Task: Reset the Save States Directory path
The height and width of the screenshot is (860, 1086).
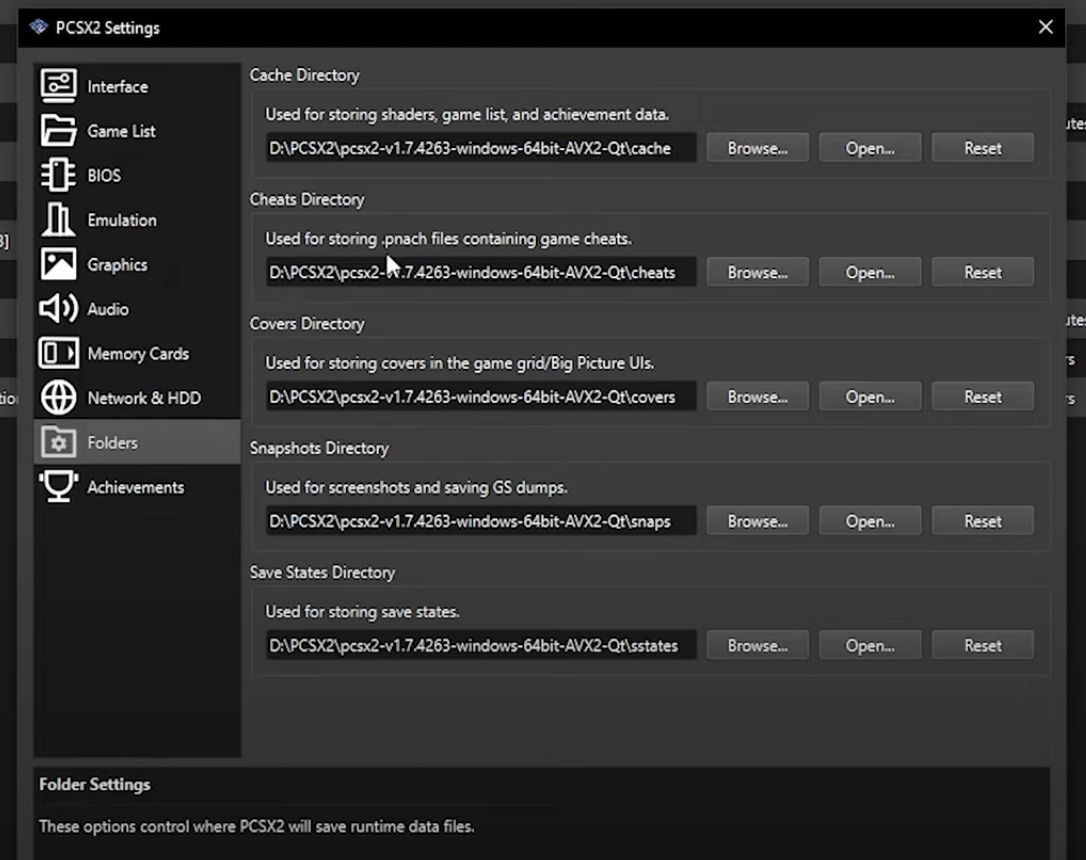Action: pos(982,646)
